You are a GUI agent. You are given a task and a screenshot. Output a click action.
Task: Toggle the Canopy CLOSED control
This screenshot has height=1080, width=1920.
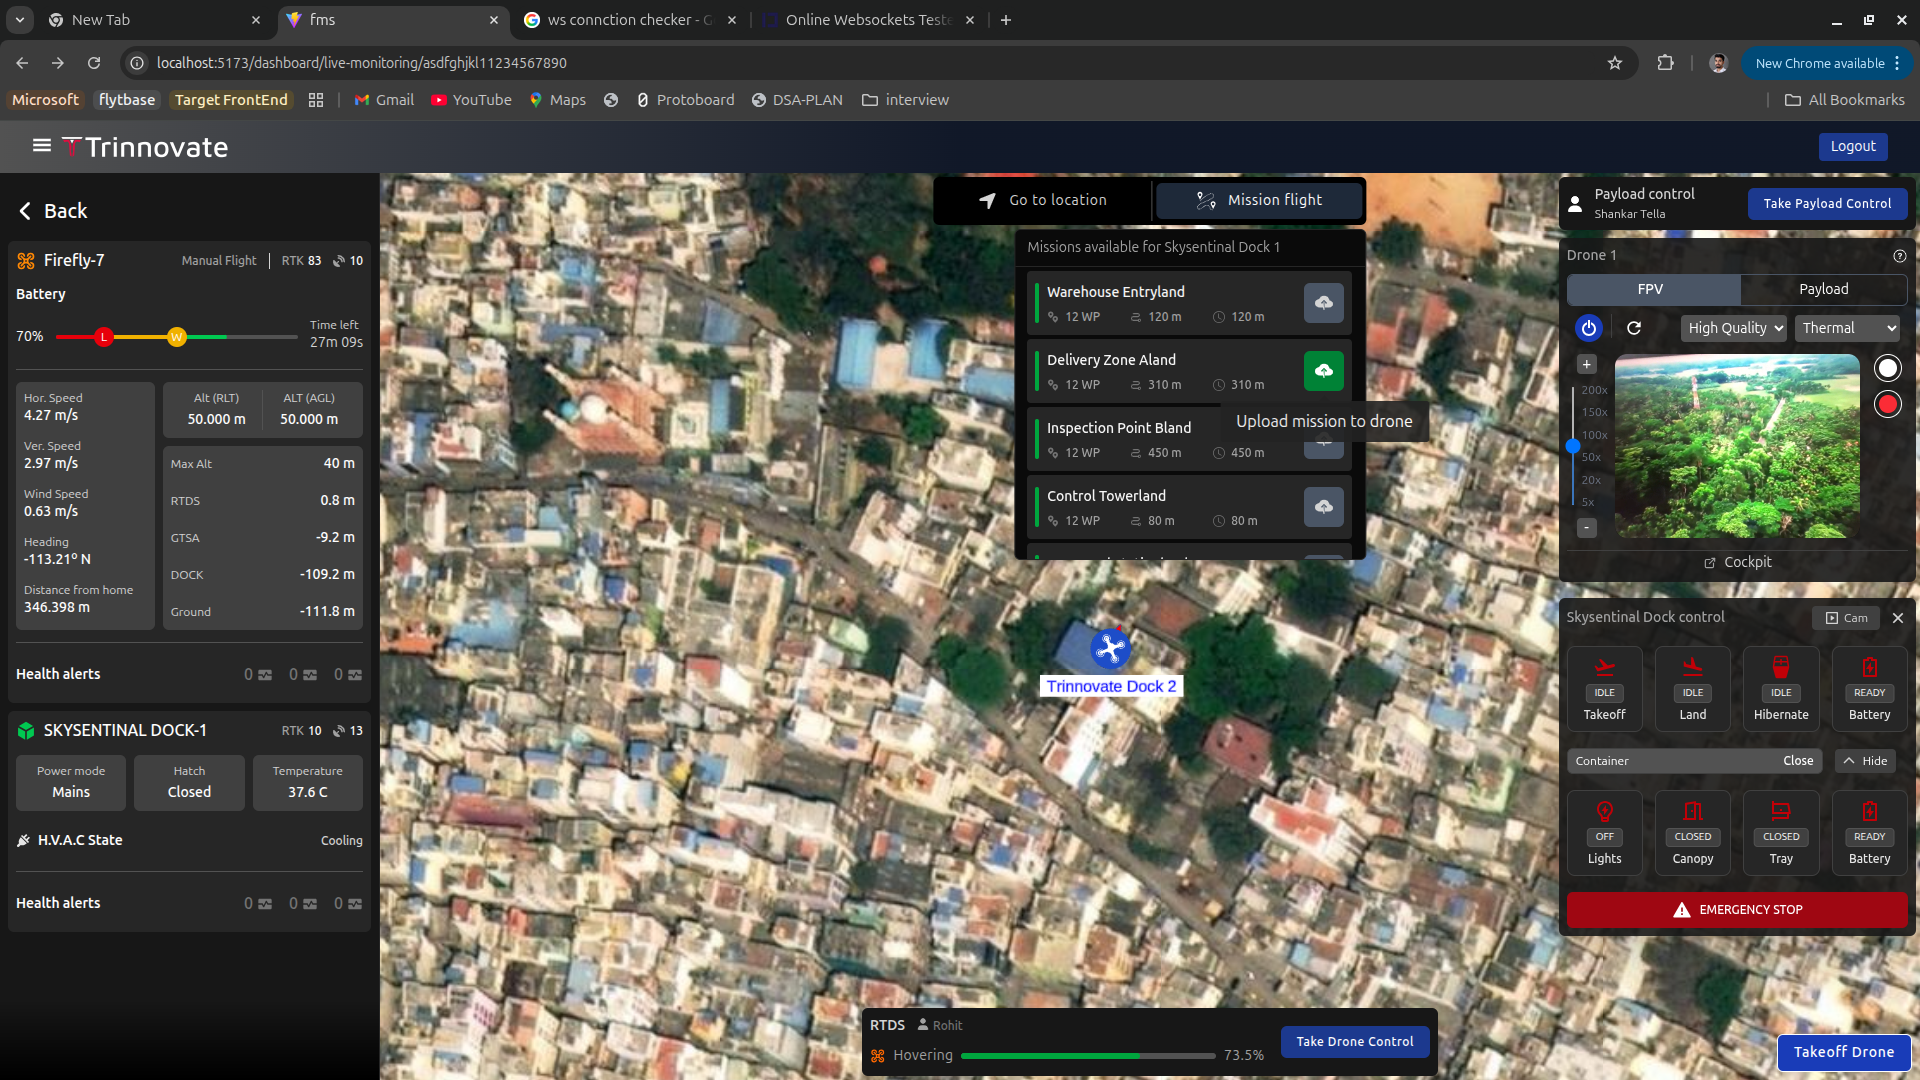click(1692, 832)
